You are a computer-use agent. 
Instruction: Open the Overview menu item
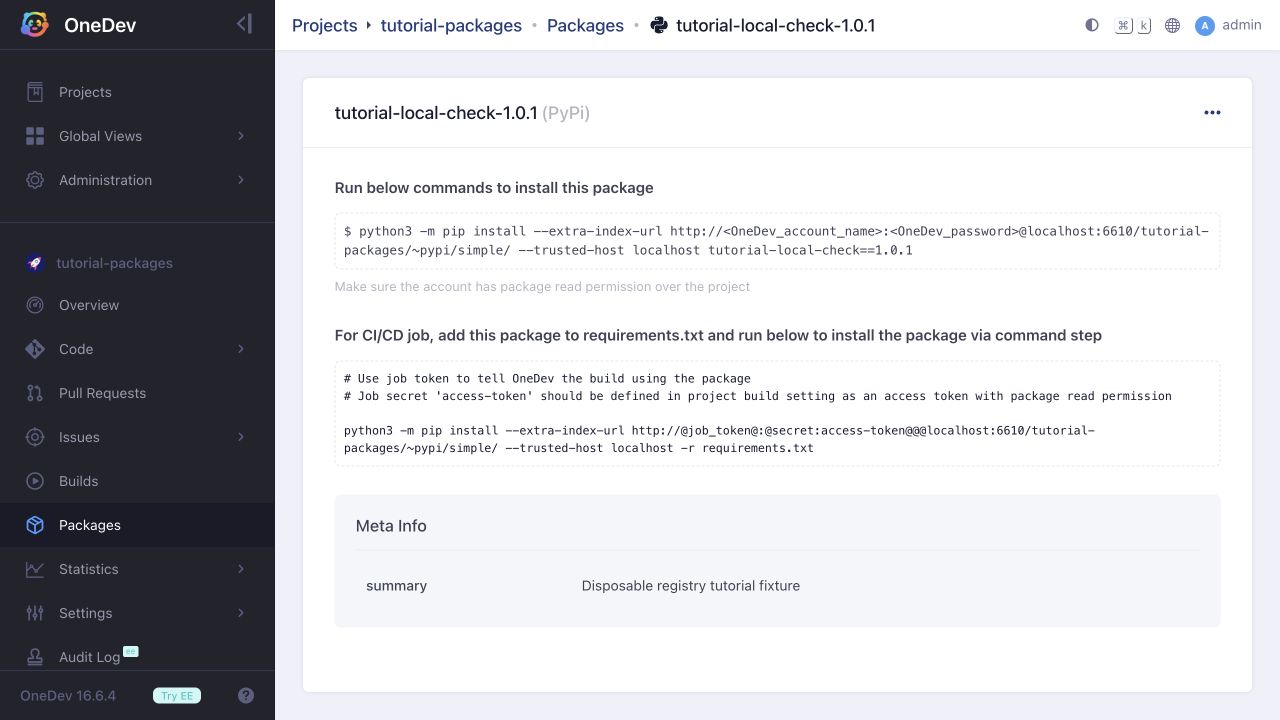(137, 305)
